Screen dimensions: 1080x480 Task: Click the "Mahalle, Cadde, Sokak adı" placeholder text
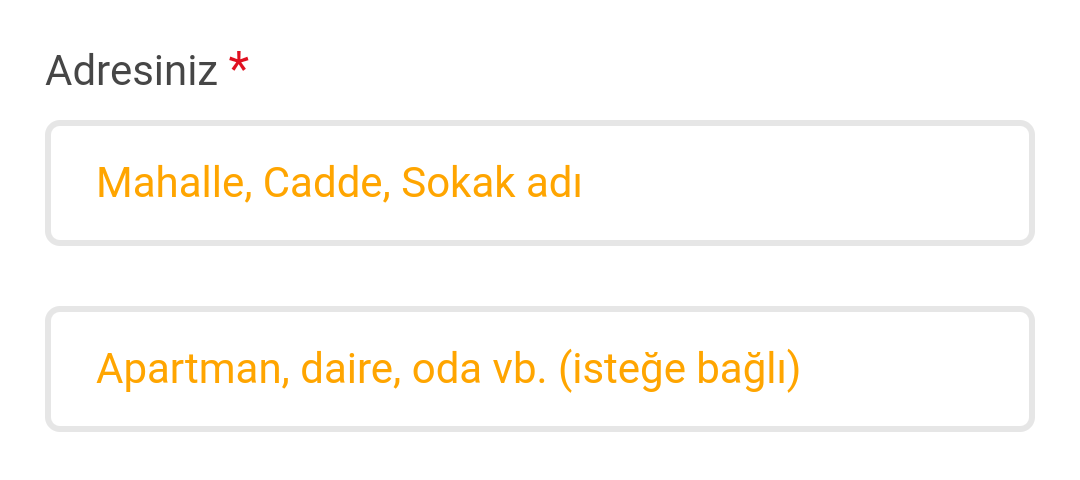[x=339, y=183]
